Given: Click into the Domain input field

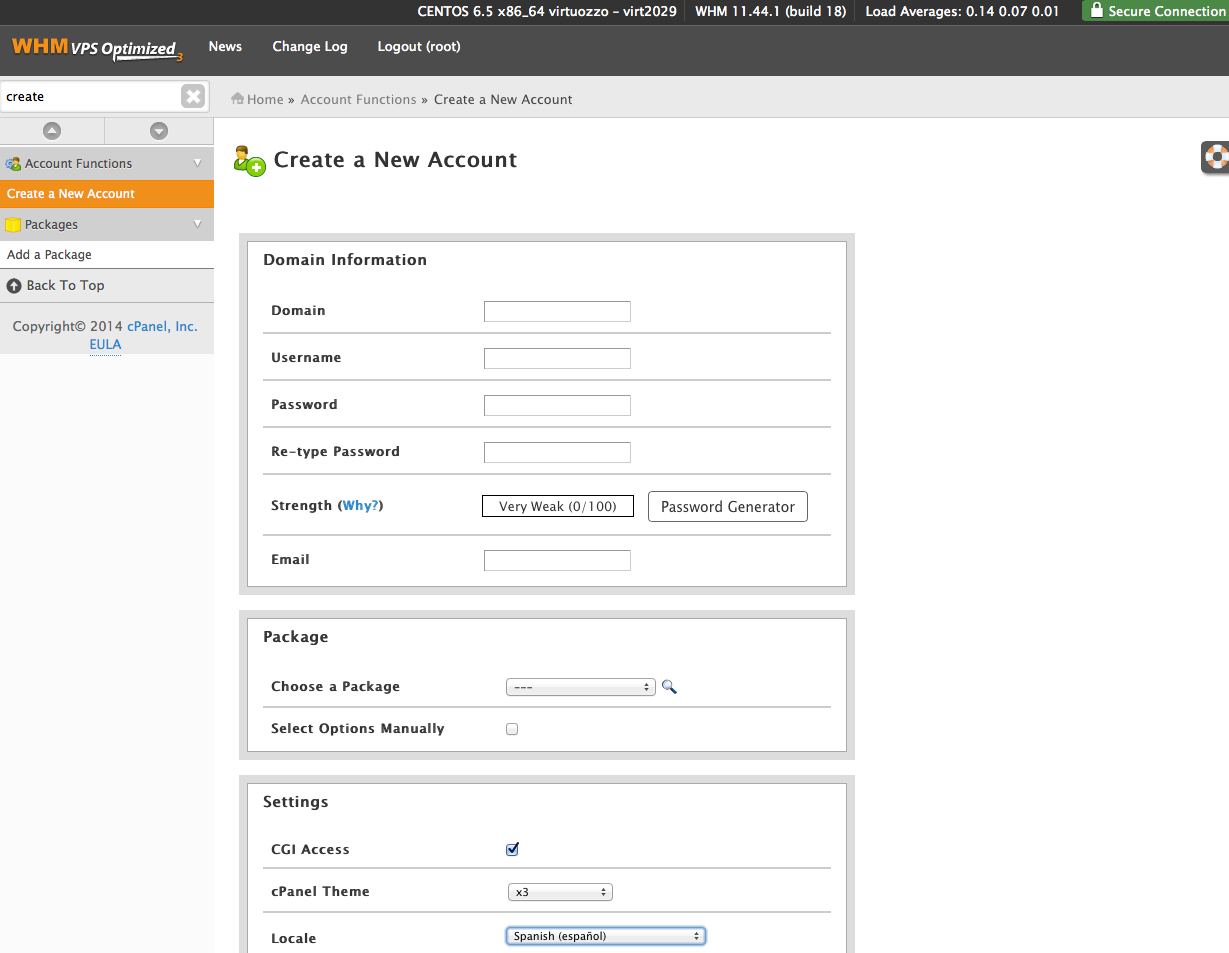Looking at the screenshot, I should [557, 311].
